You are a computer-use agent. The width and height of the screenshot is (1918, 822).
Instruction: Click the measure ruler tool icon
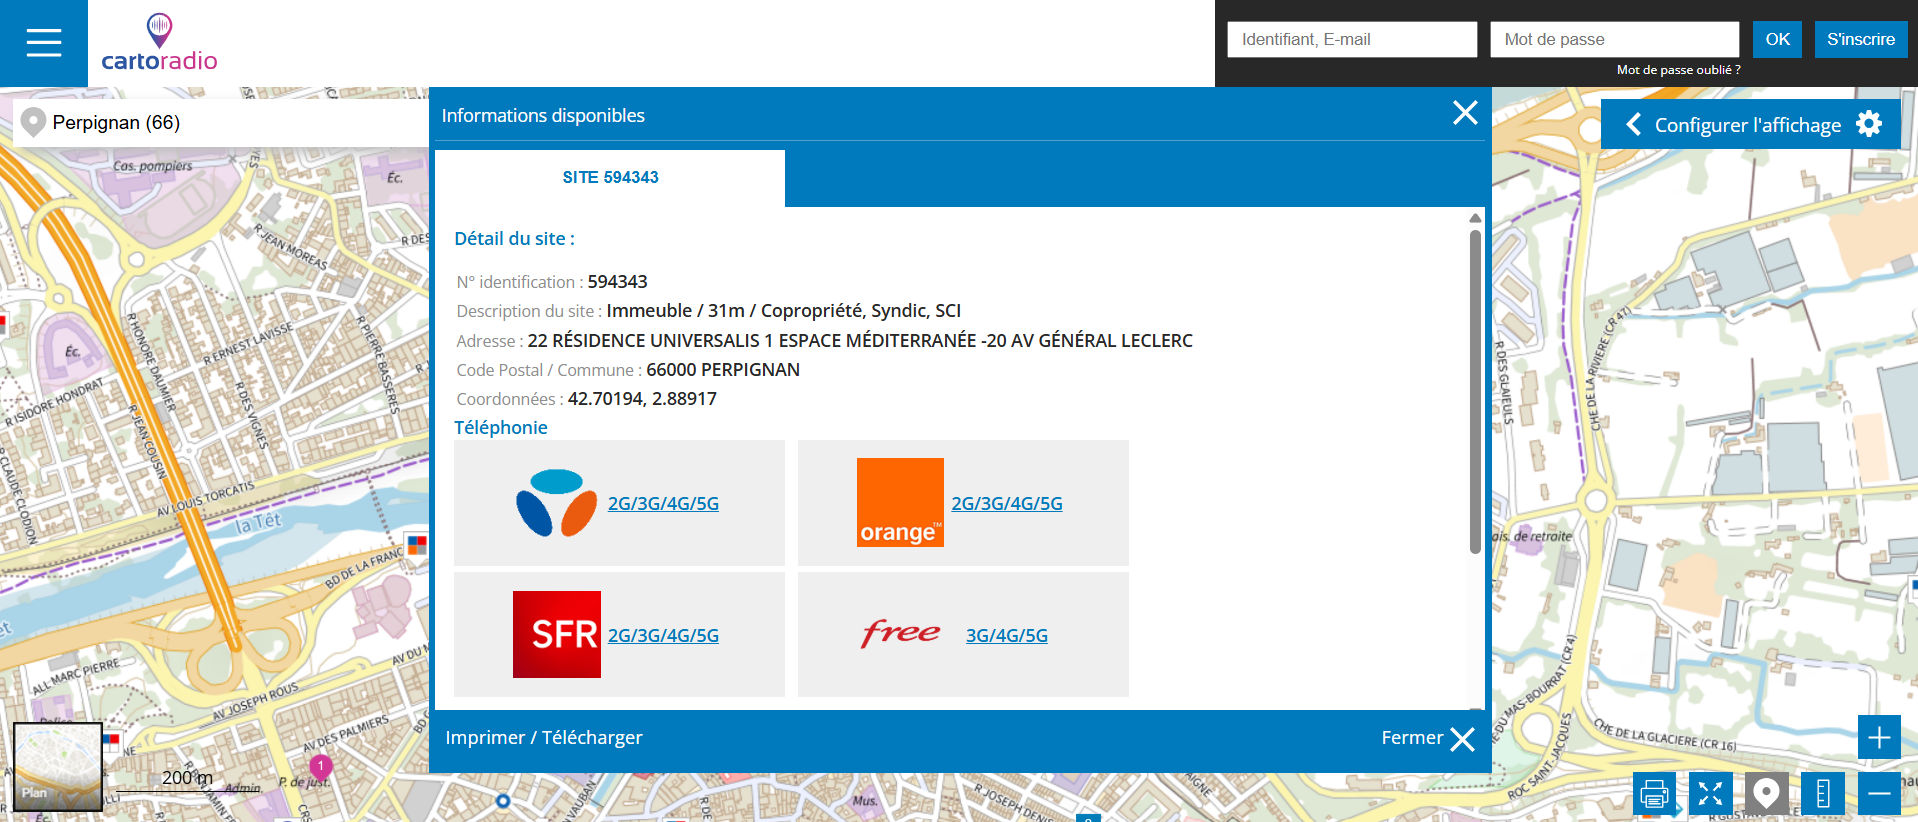point(1822,794)
